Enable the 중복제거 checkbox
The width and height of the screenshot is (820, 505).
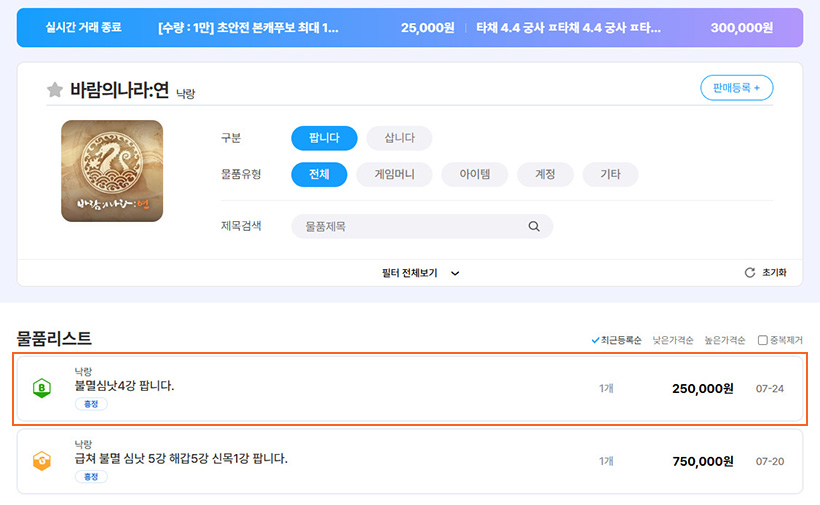coord(763,340)
